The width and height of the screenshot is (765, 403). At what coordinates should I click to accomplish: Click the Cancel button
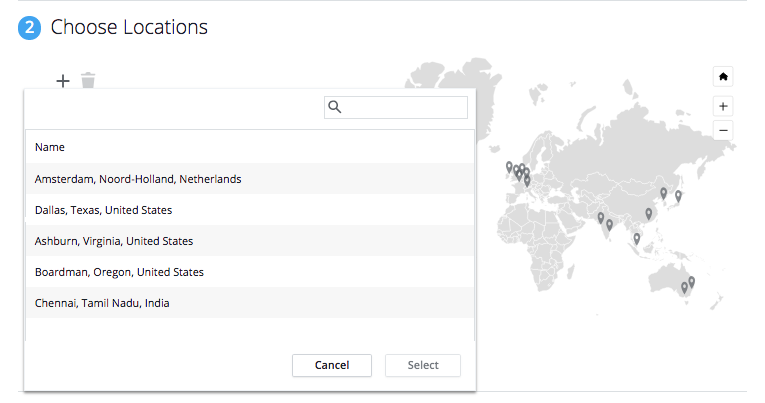pos(332,365)
